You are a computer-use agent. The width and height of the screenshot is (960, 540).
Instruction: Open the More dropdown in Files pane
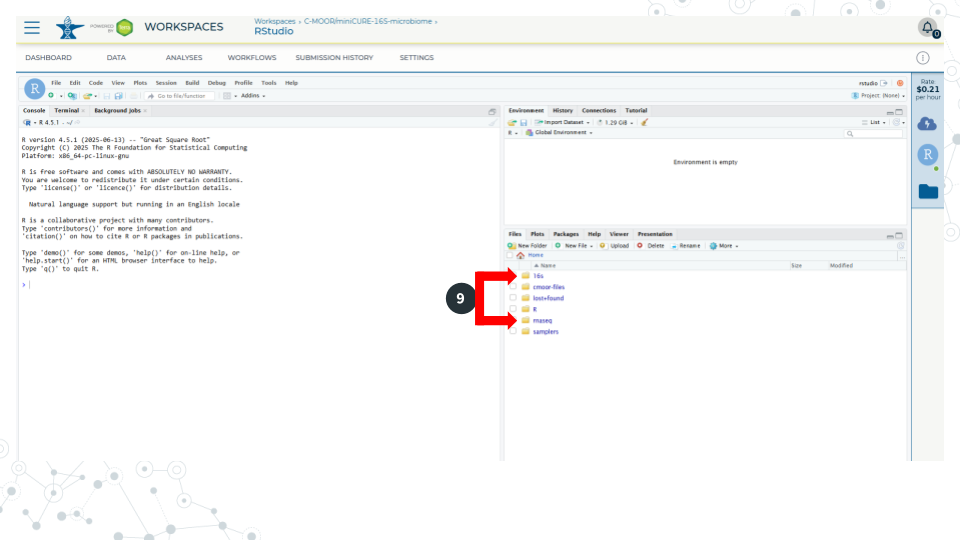pyautogui.click(x=724, y=246)
